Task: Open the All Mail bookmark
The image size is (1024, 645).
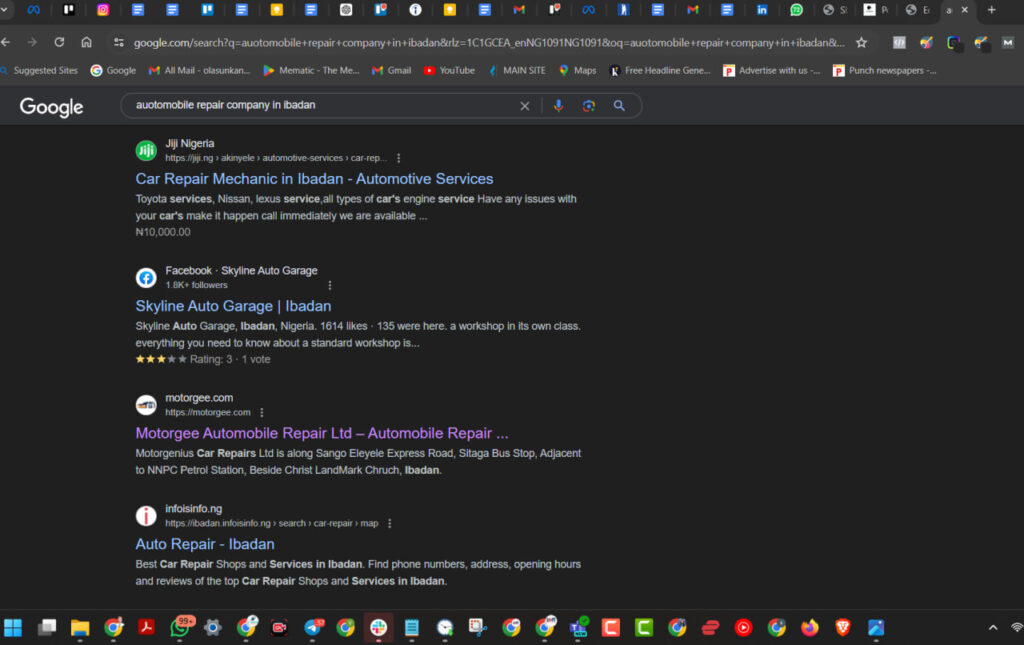Action: click(x=199, y=71)
